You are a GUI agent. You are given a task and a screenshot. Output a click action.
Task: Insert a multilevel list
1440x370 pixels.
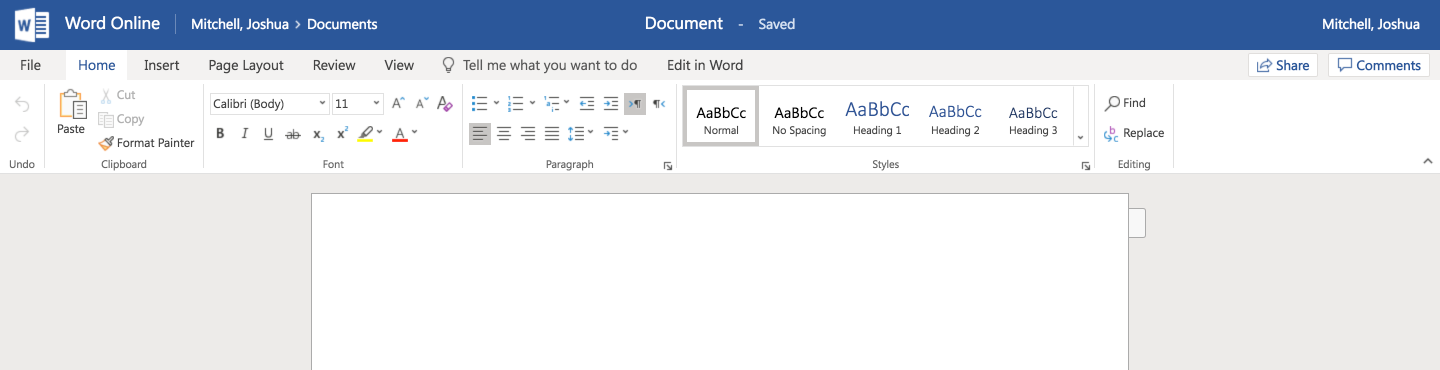tap(551, 103)
